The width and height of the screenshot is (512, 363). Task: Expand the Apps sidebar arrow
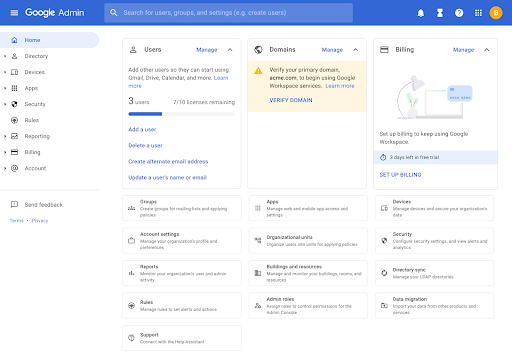[x=5, y=88]
